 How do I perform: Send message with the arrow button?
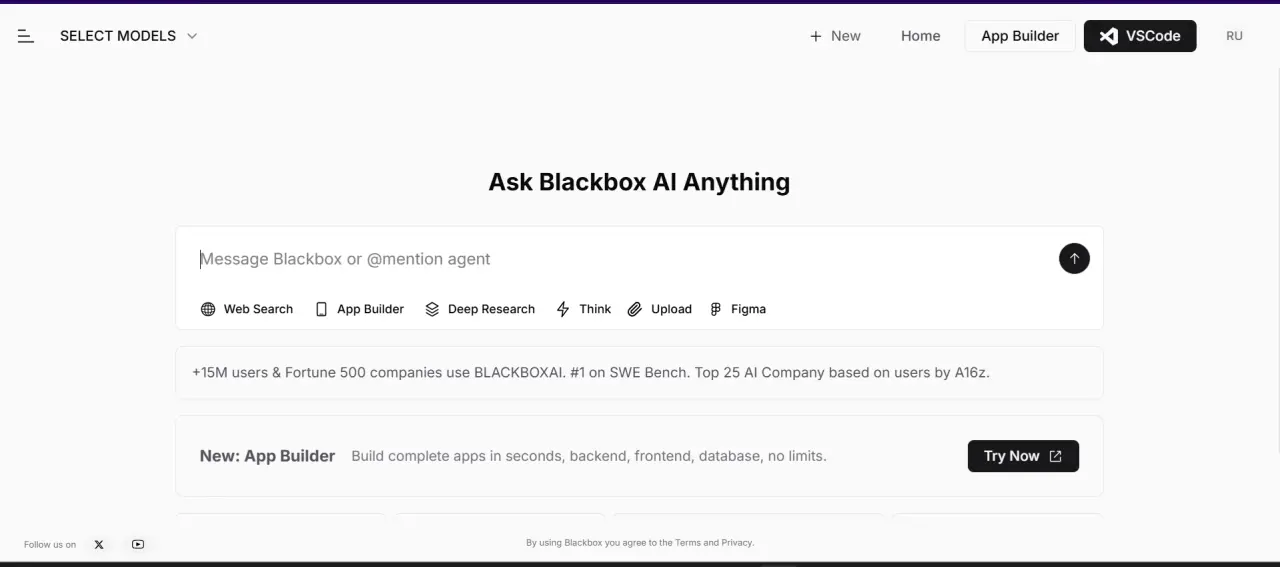coord(1074,259)
